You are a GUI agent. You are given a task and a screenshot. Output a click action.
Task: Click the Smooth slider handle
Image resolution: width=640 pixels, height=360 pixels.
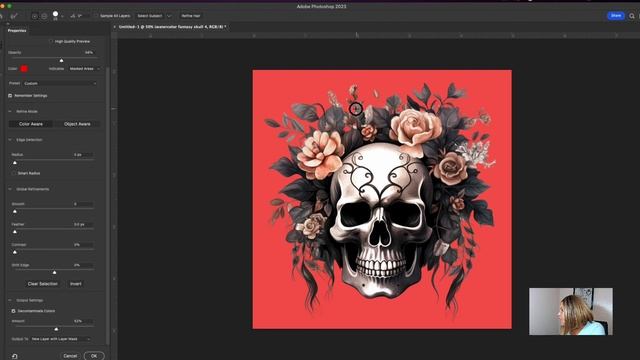click(15, 211)
